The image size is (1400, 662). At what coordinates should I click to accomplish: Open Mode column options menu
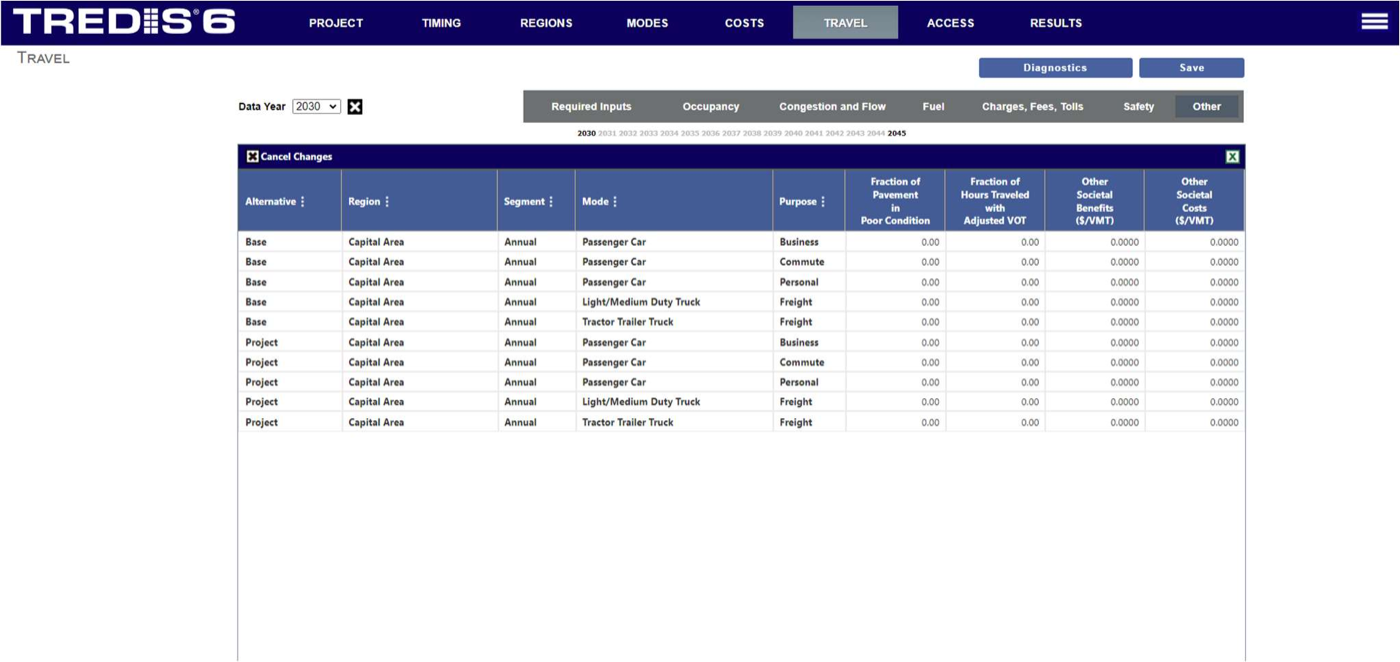point(615,202)
